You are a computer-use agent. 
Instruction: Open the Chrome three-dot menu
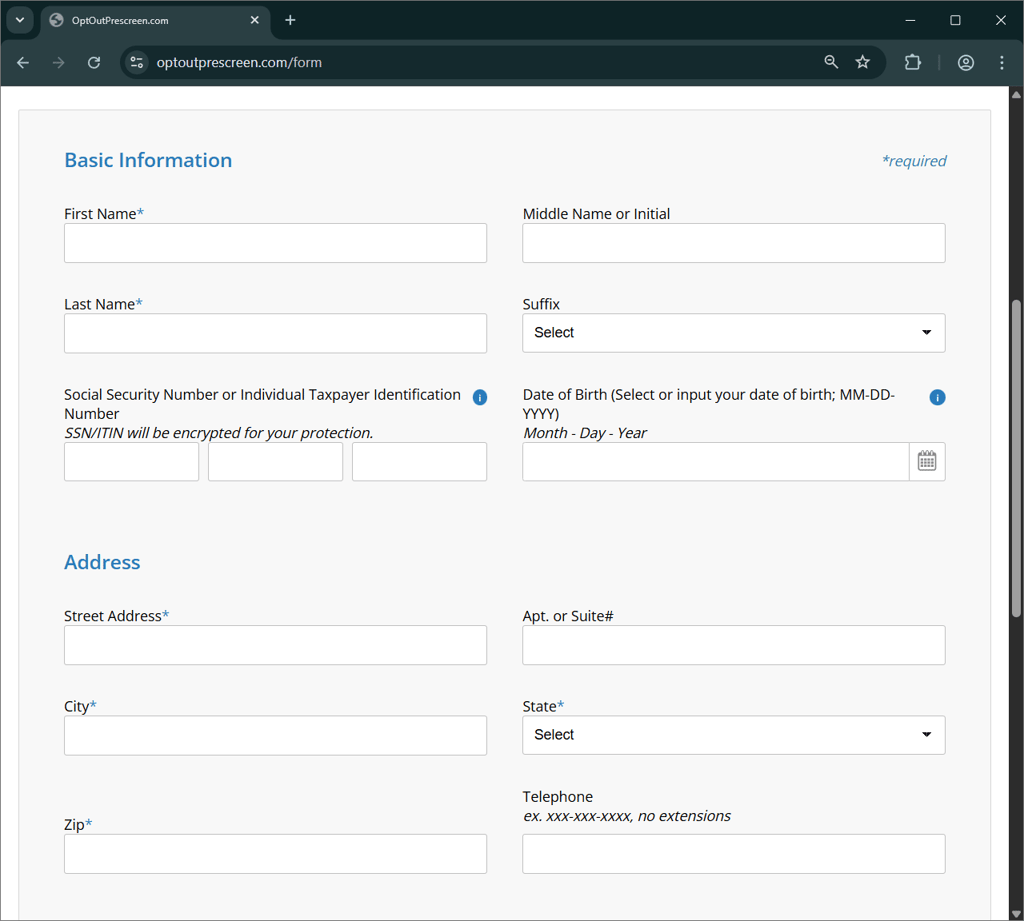click(1002, 63)
